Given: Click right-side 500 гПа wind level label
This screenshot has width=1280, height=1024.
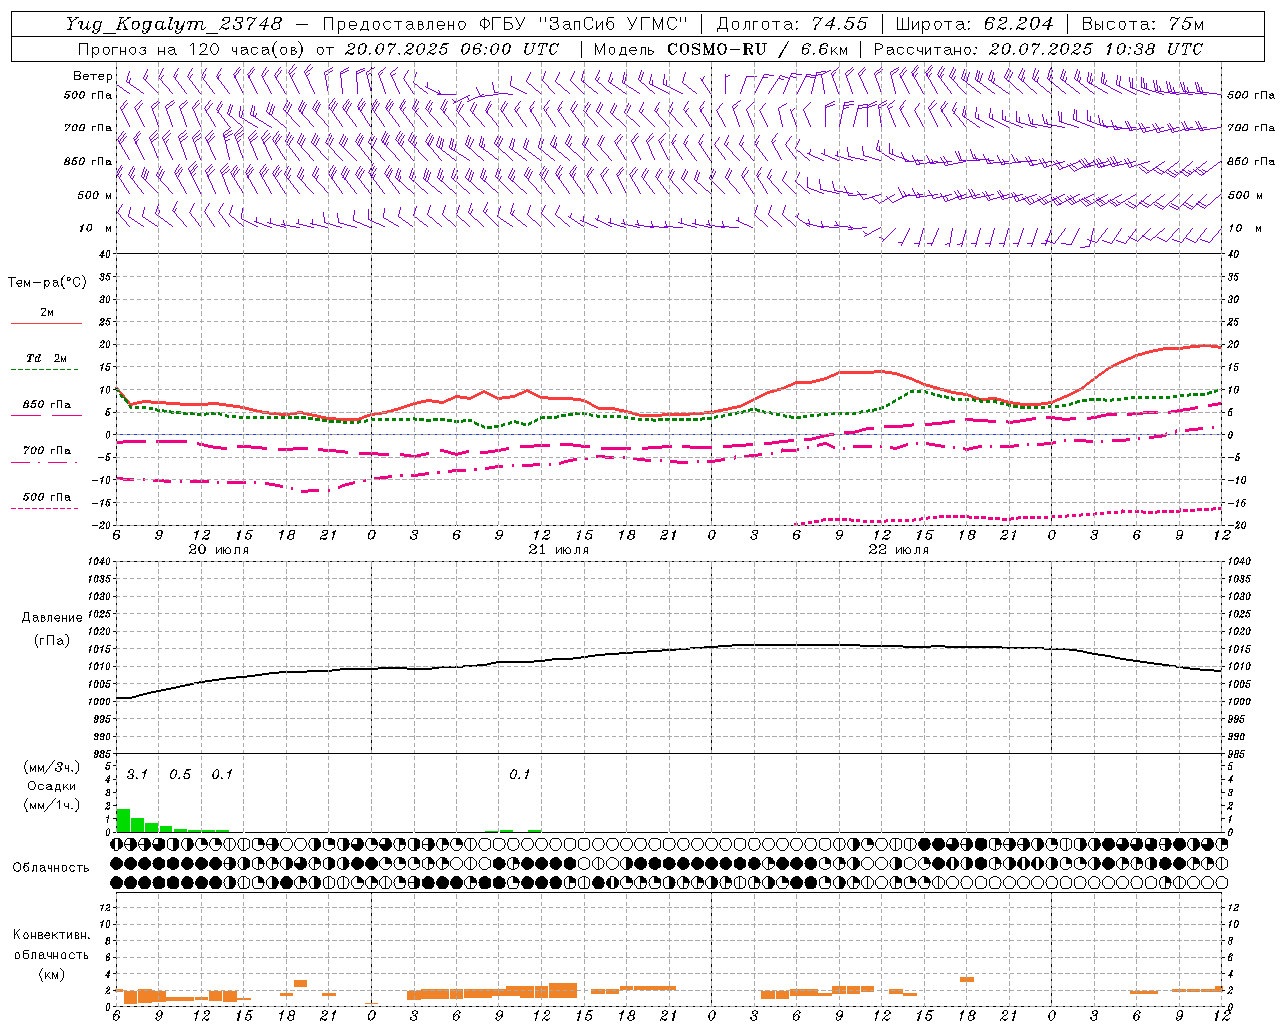Looking at the screenshot, I should [x=1251, y=95].
